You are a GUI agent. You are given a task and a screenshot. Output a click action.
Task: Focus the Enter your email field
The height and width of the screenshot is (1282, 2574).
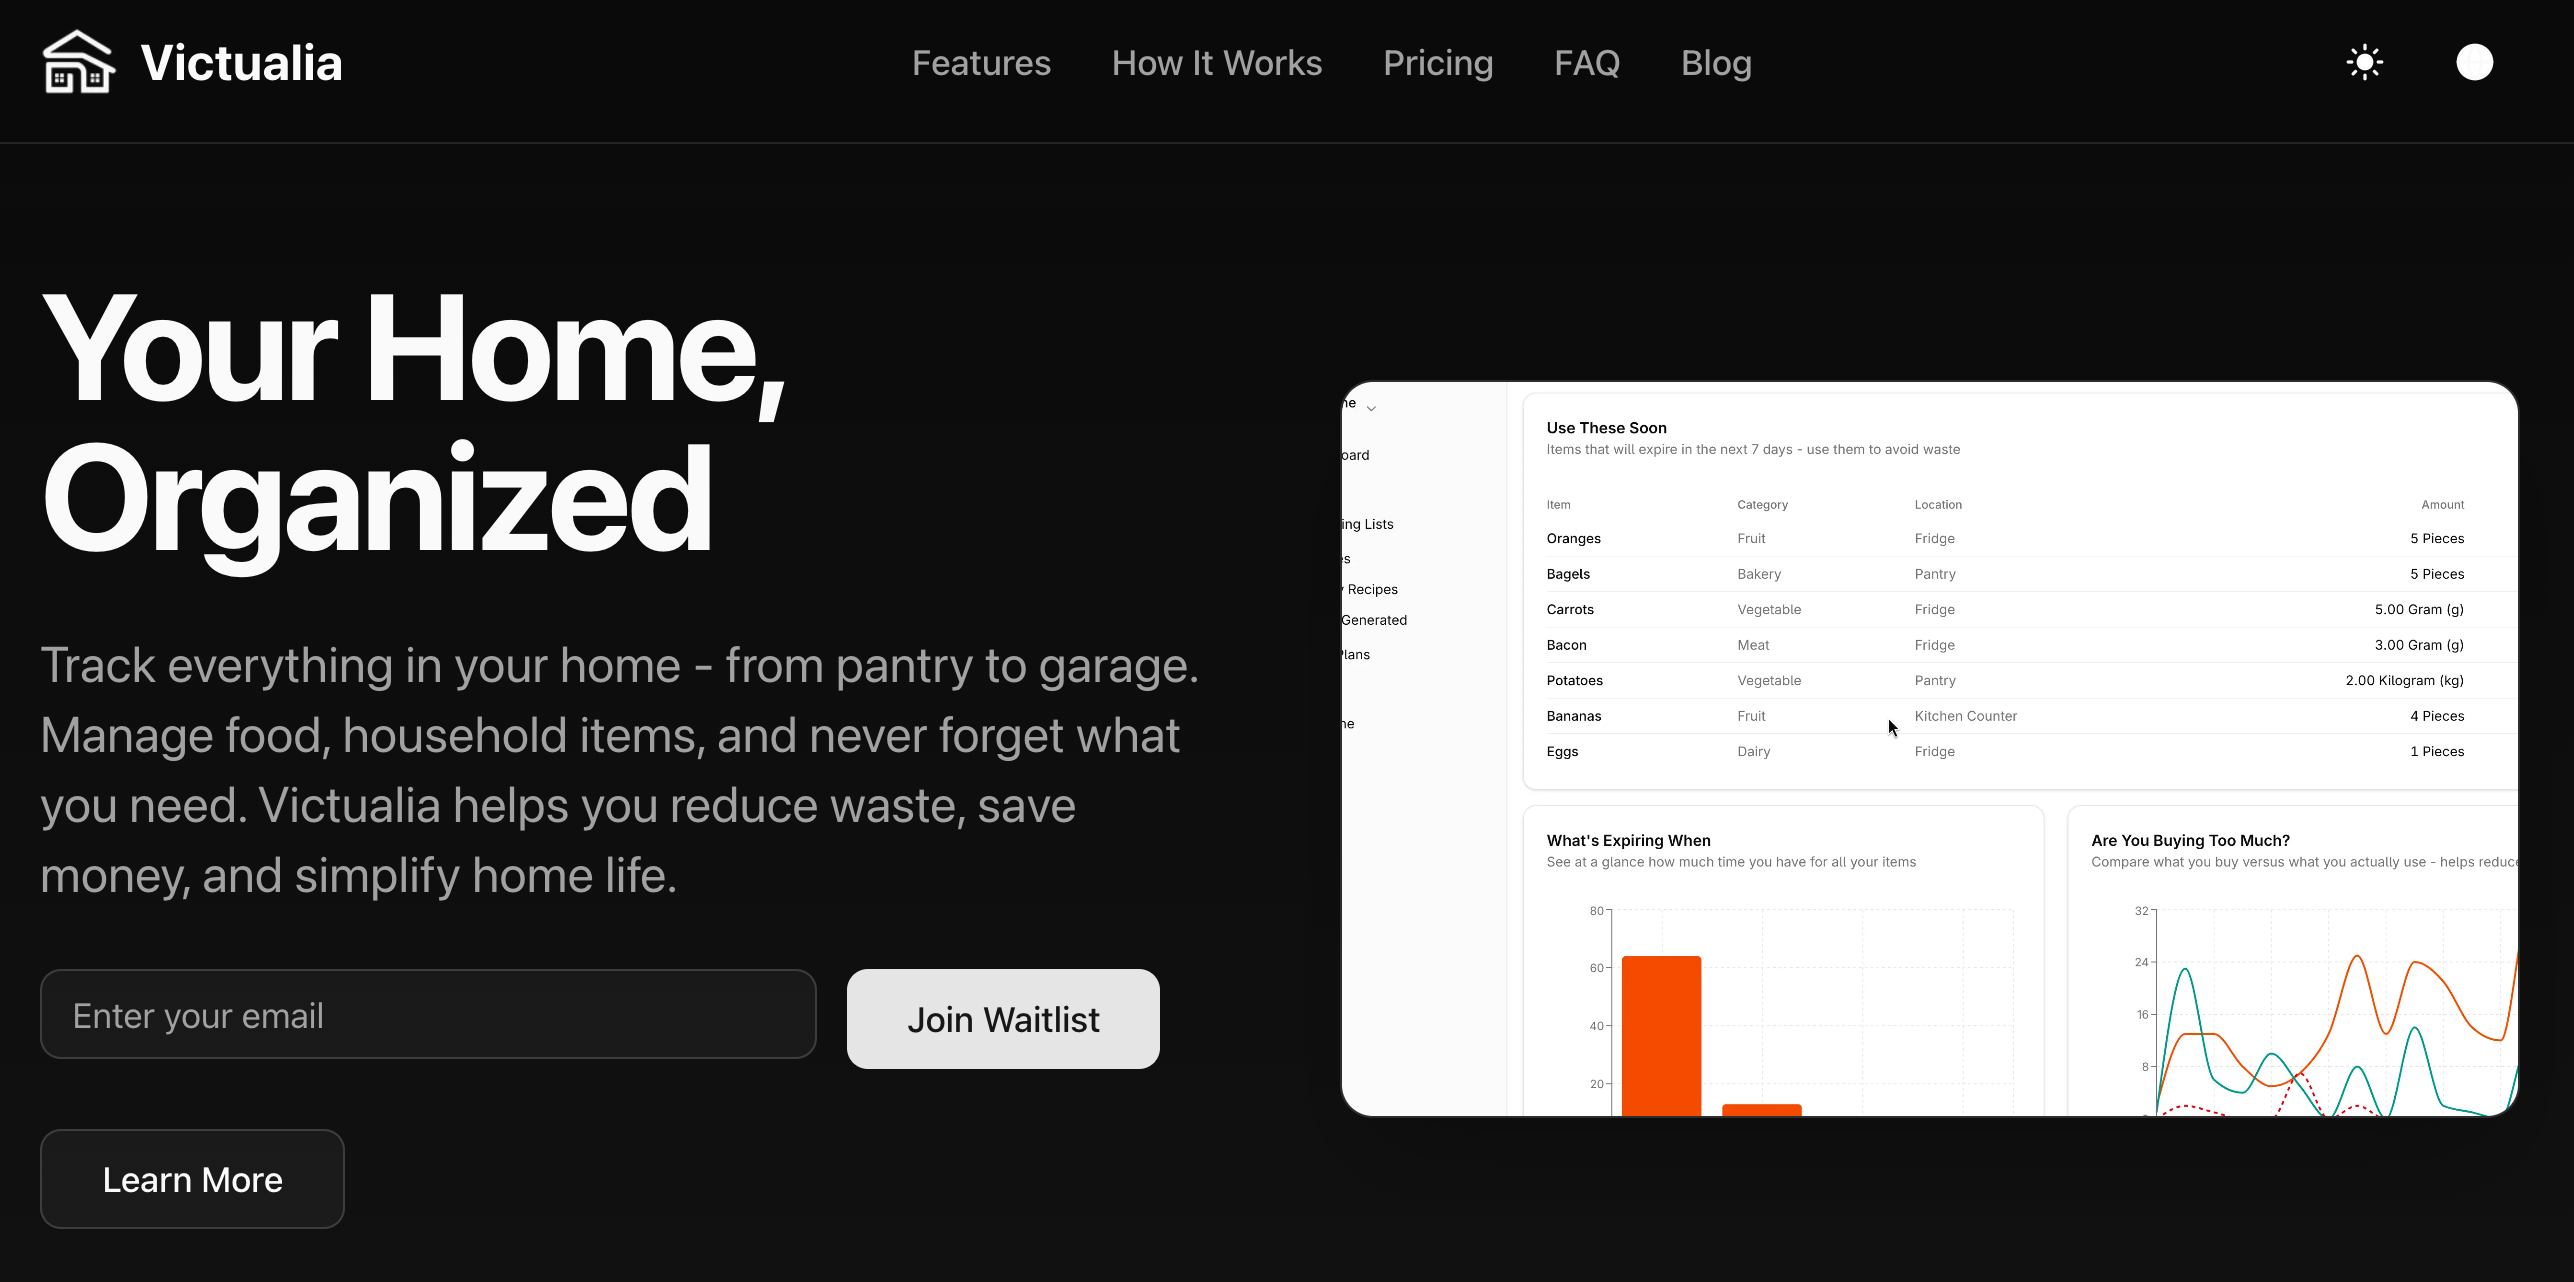(428, 1014)
